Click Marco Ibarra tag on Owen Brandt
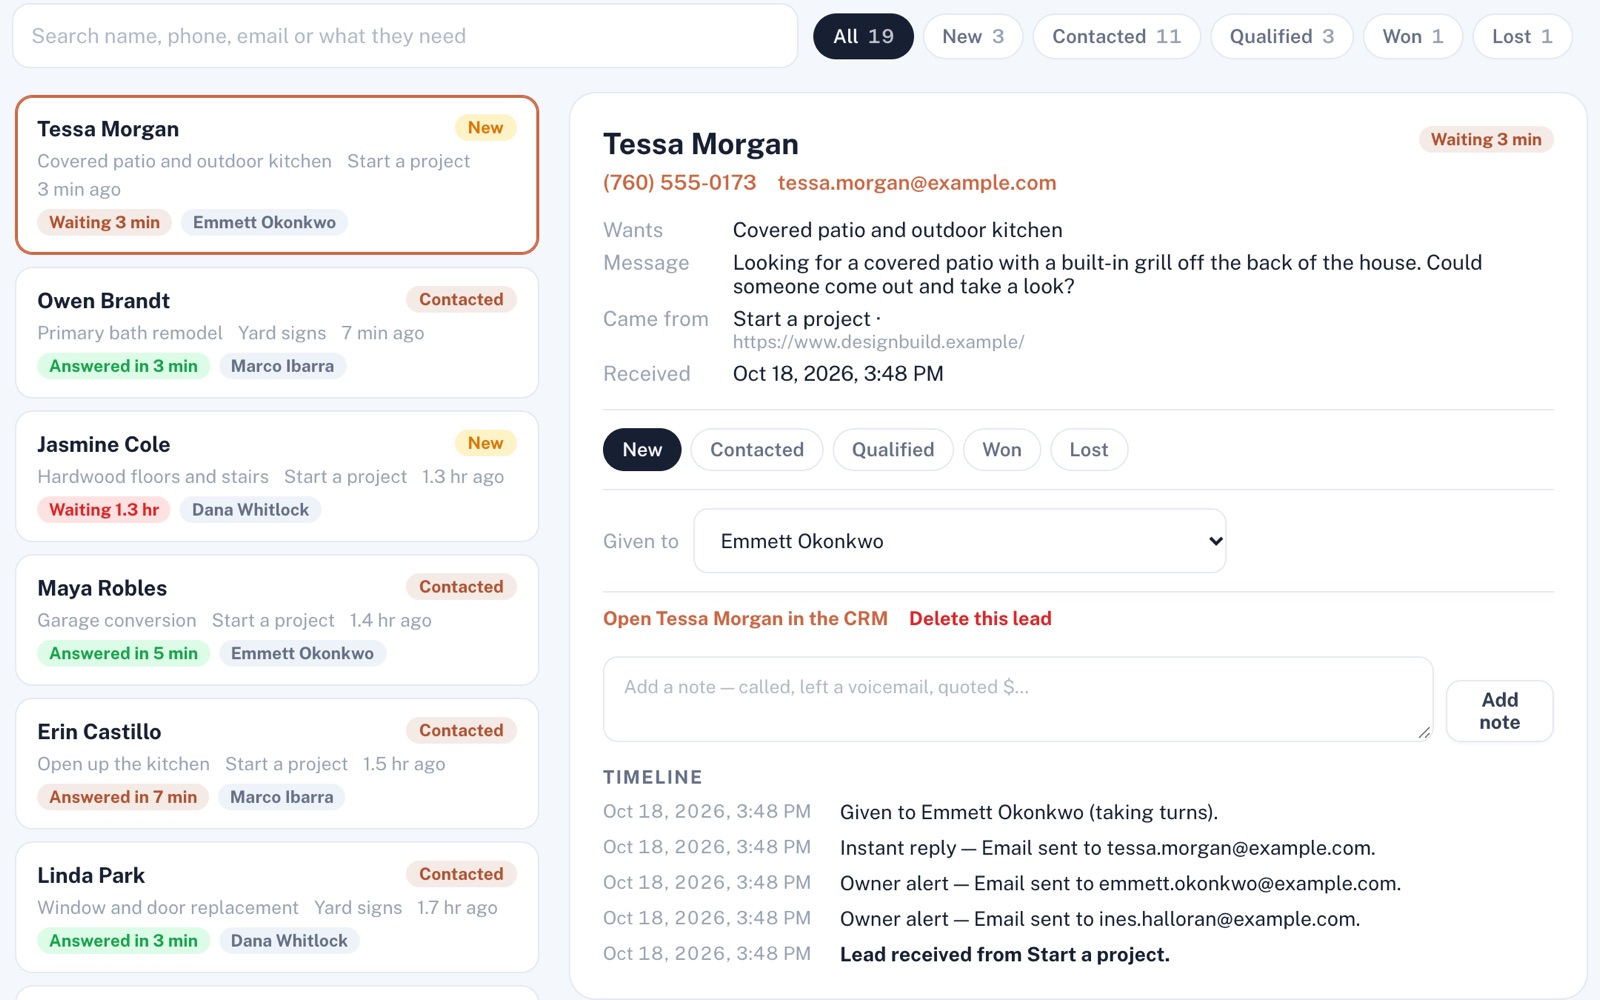1600x1000 pixels. (282, 366)
